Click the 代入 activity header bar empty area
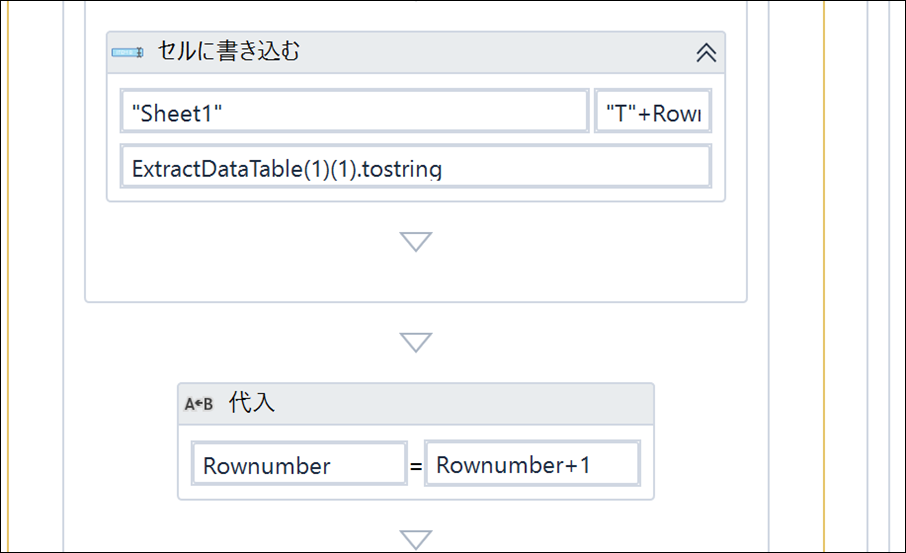 pos(462,404)
